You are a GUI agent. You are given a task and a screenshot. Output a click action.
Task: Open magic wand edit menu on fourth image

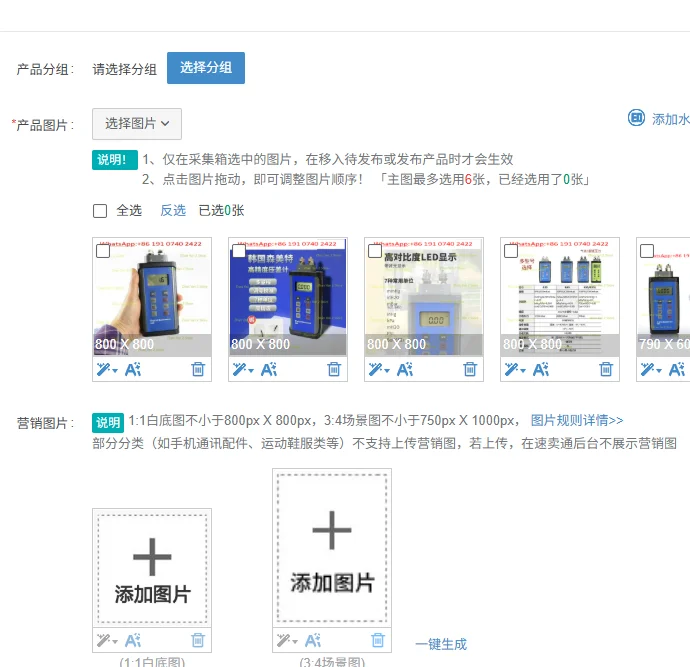coord(515,369)
